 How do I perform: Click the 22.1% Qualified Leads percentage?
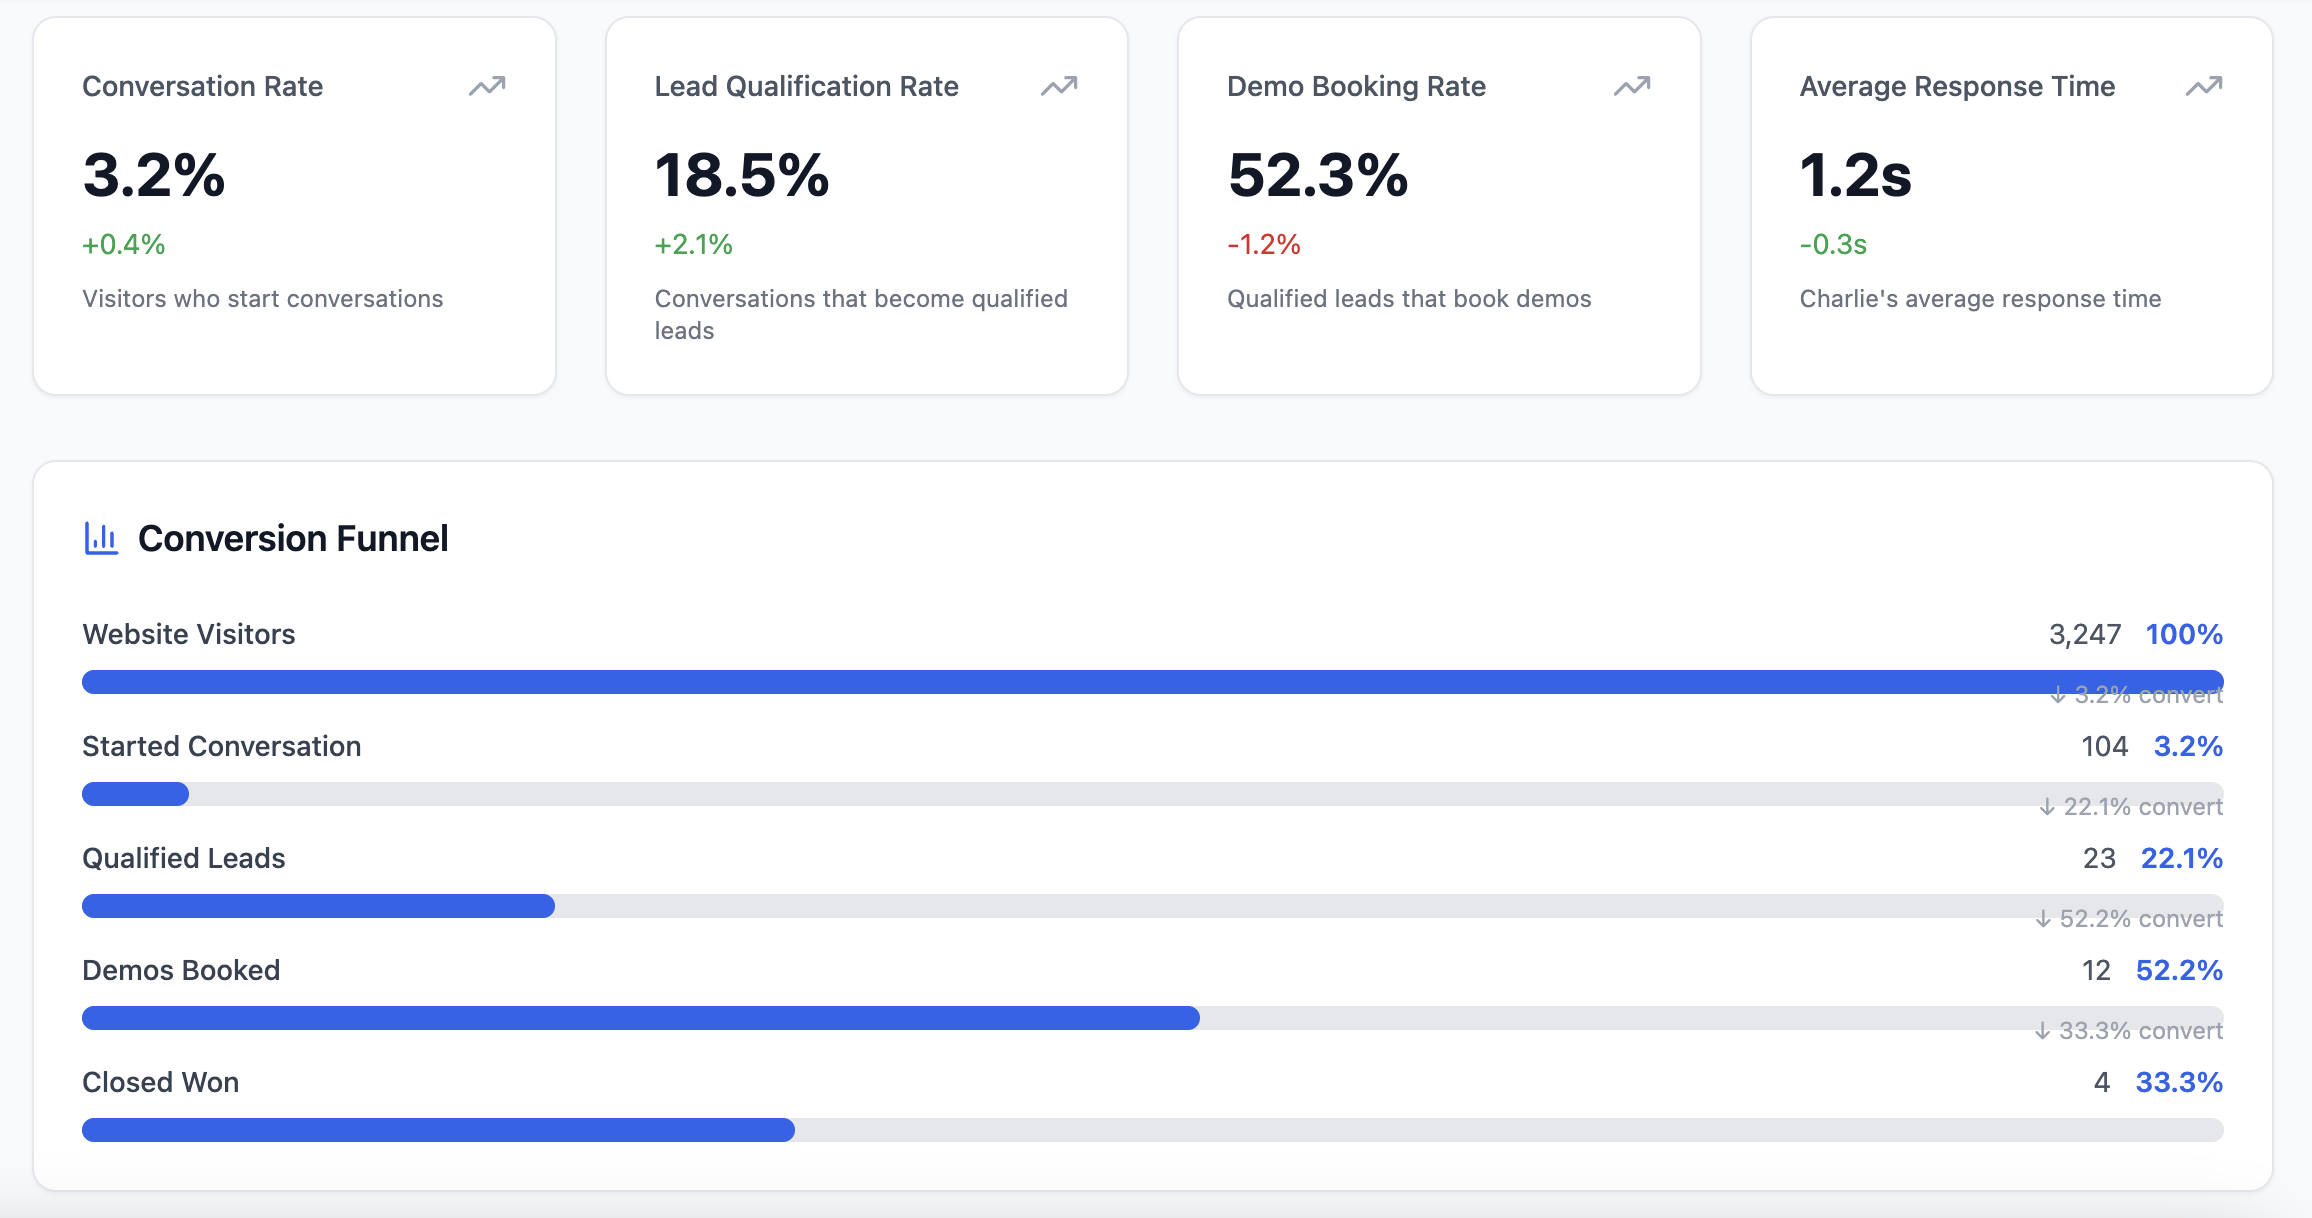pyautogui.click(x=2181, y=858)
